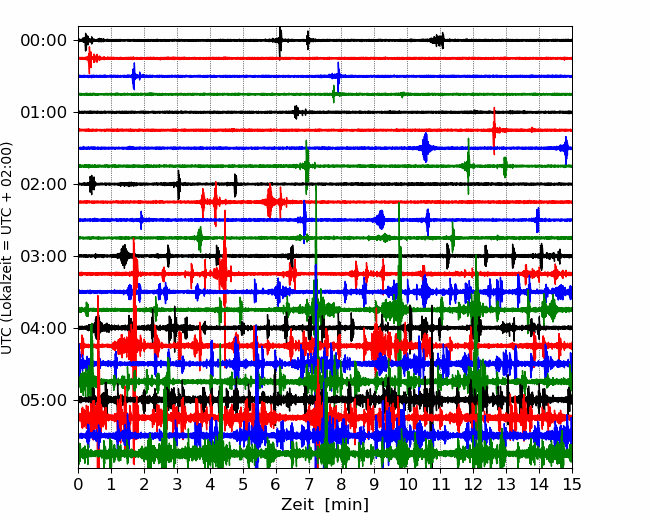
Task: Click the x-axis tick label 5
Action: pos(243,484)
